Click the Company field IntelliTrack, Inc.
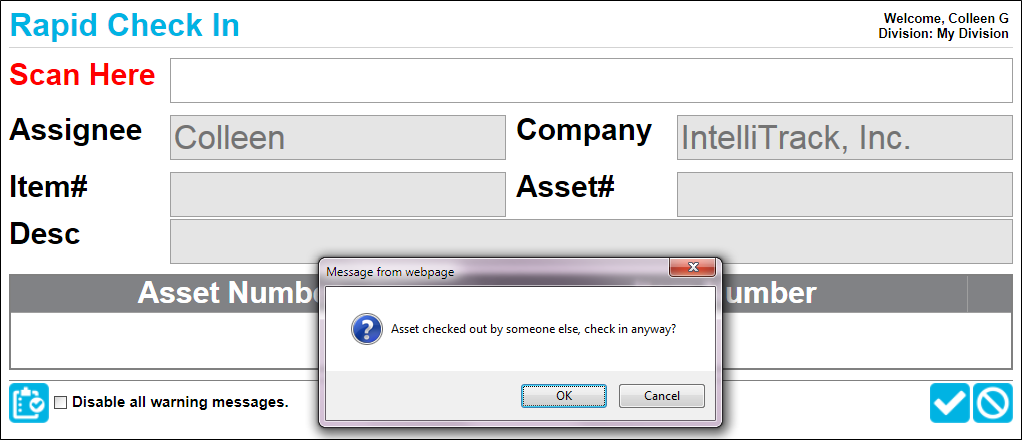Viewport: 1022px width, 440px height. click(x=845, y=138)
